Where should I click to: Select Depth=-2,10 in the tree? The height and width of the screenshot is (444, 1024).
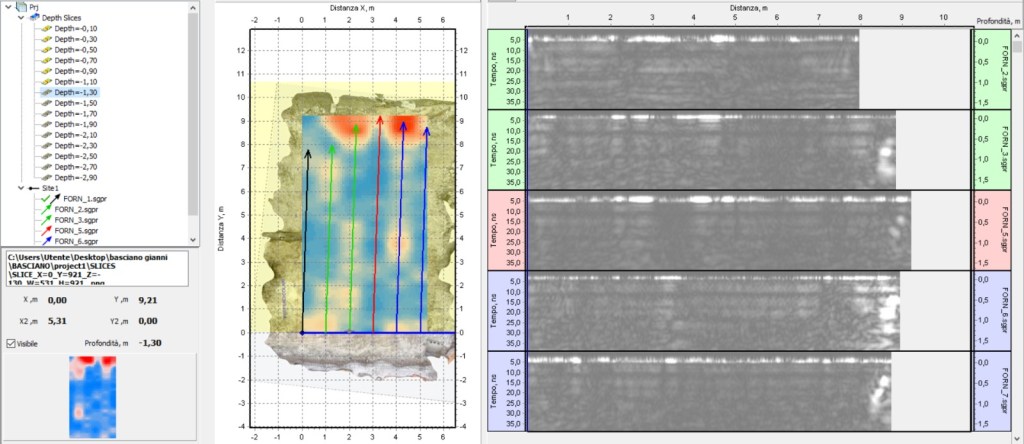(x=76, y=134)
